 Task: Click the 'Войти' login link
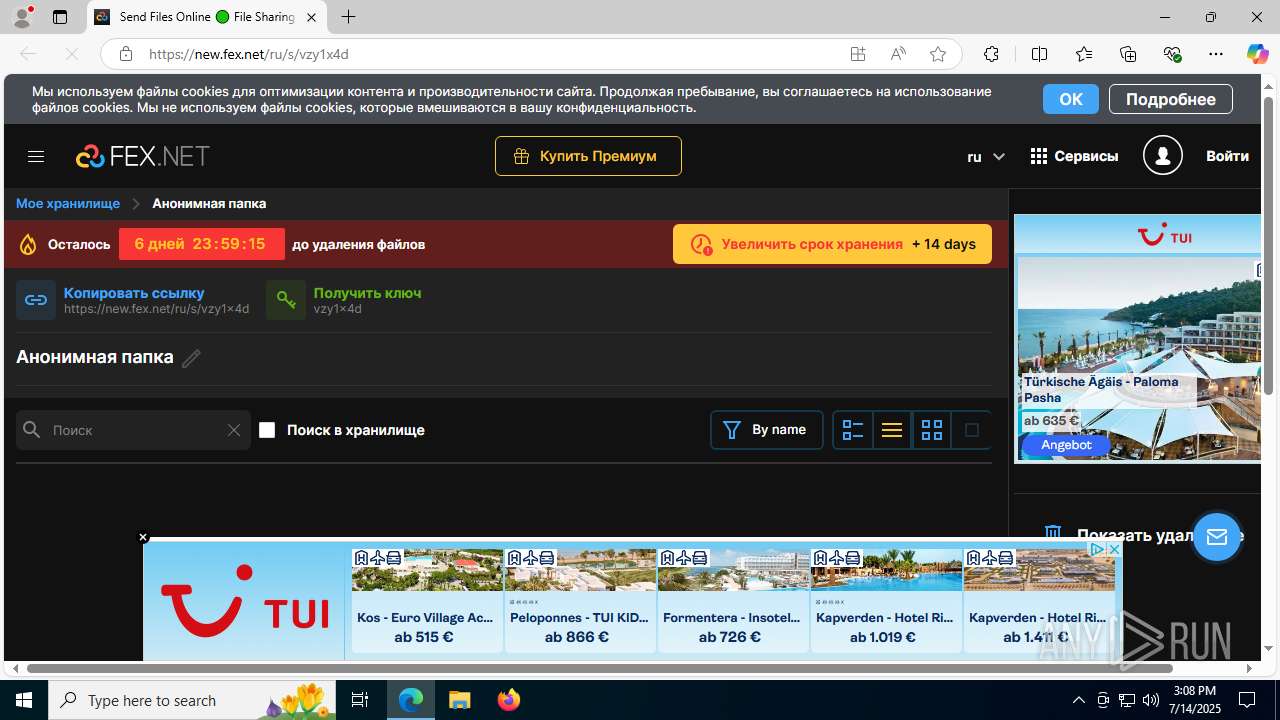(x=1227, y=156)
